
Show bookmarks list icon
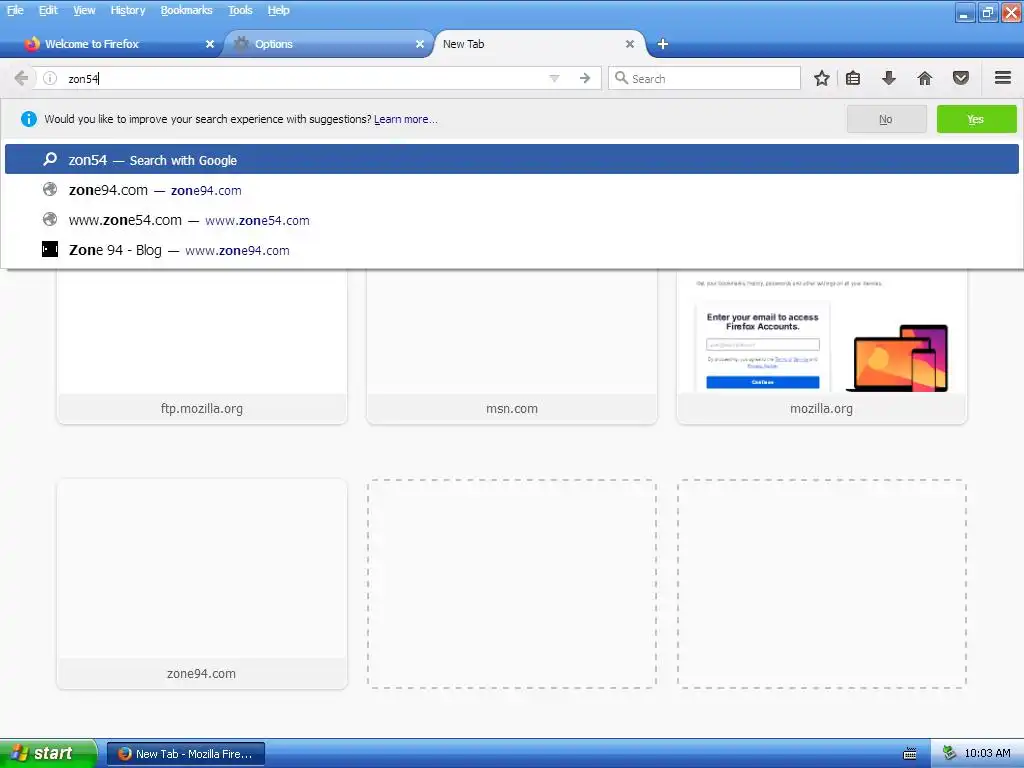coord(853,78)
